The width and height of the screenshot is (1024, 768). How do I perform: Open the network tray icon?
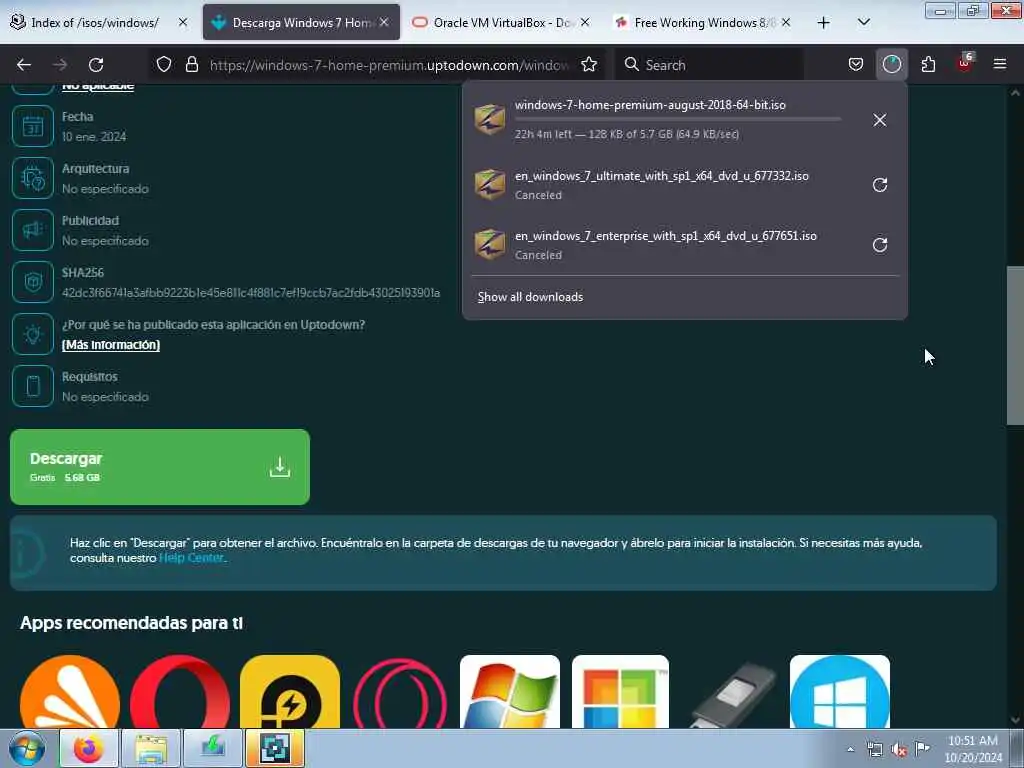pyautogui.click(x=875, y=749)
